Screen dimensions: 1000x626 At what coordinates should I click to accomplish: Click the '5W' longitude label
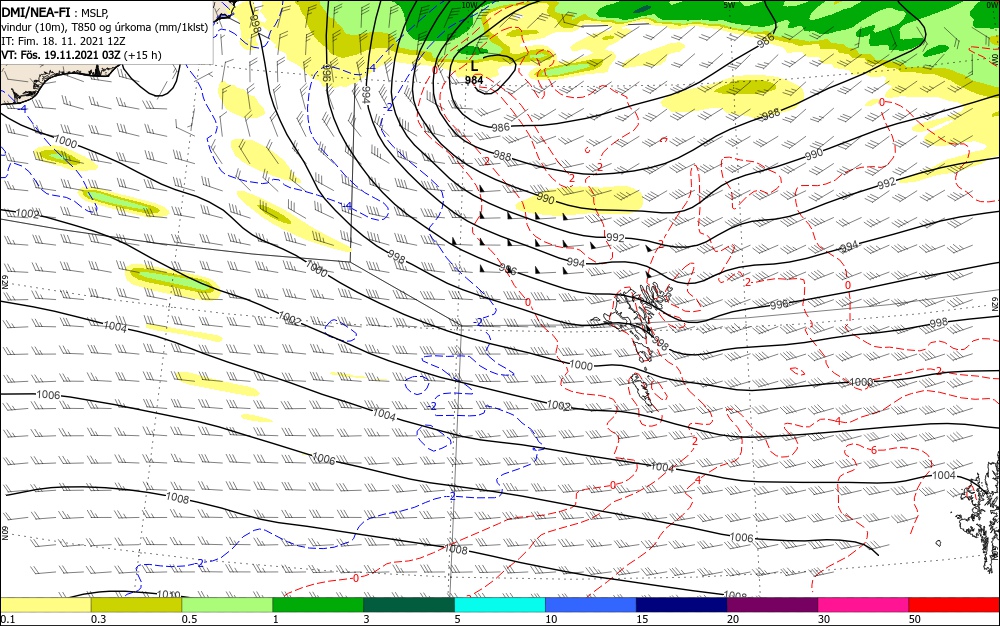pos(729,5)
